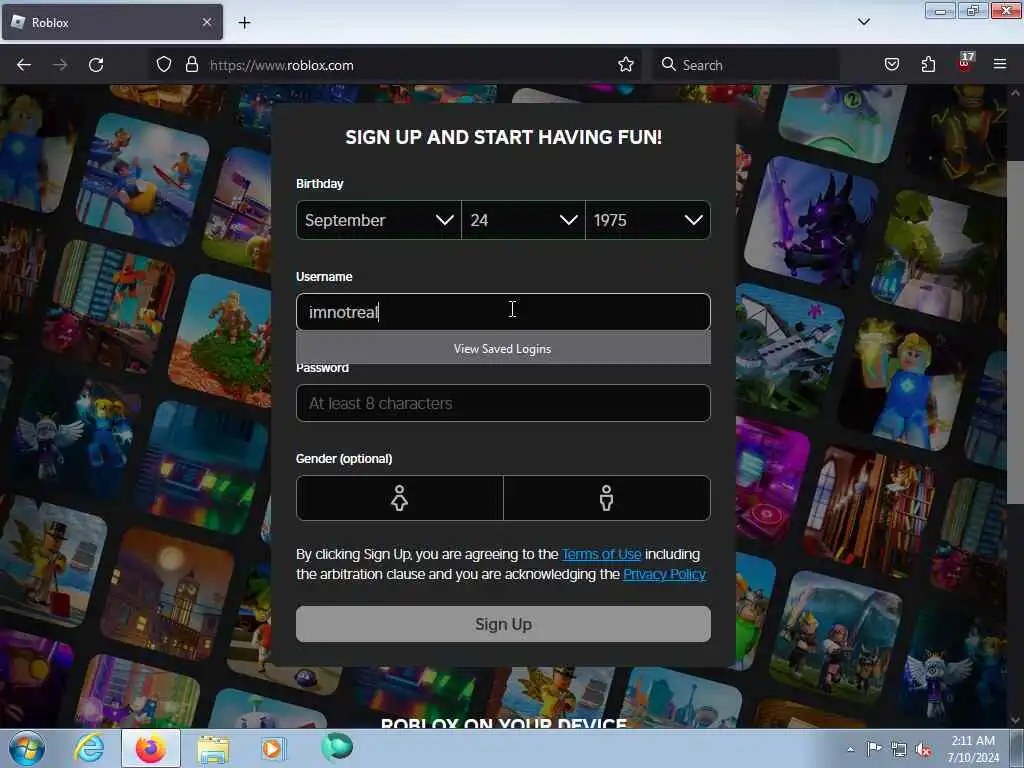Open Windows Media Player taskbar icon
1024x768 pixels.
pyautogui.click(x=274, y=748)
